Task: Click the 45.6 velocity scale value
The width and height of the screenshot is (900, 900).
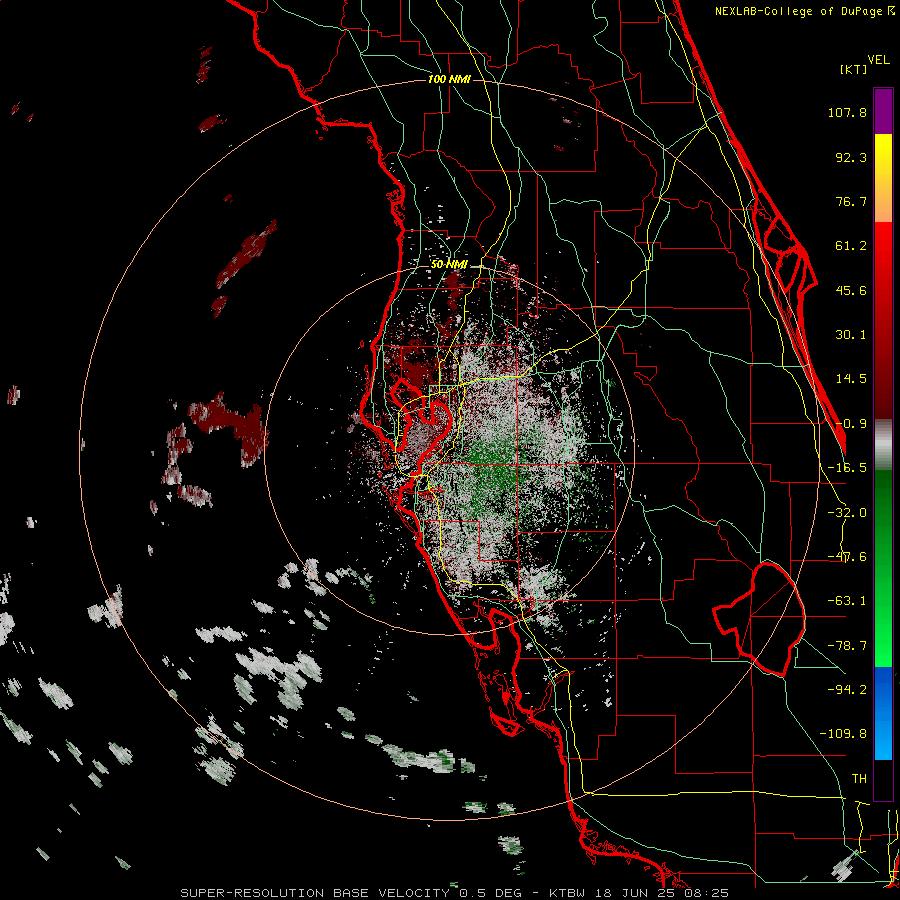Action: click(x=851, y=290)
